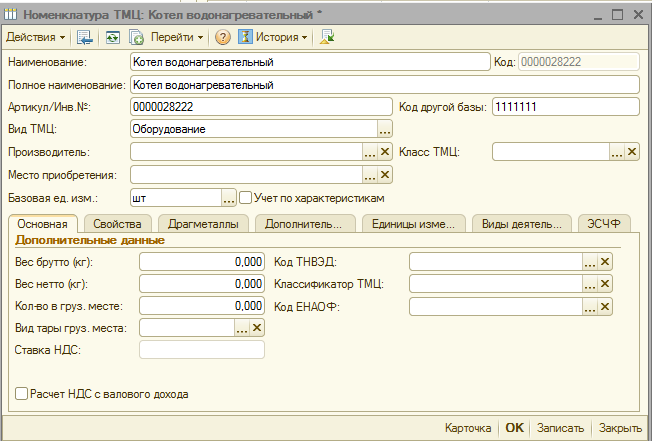Click the help question mark icon
Image resolution: width=652 pixels, height=441 pixels.
223,37
